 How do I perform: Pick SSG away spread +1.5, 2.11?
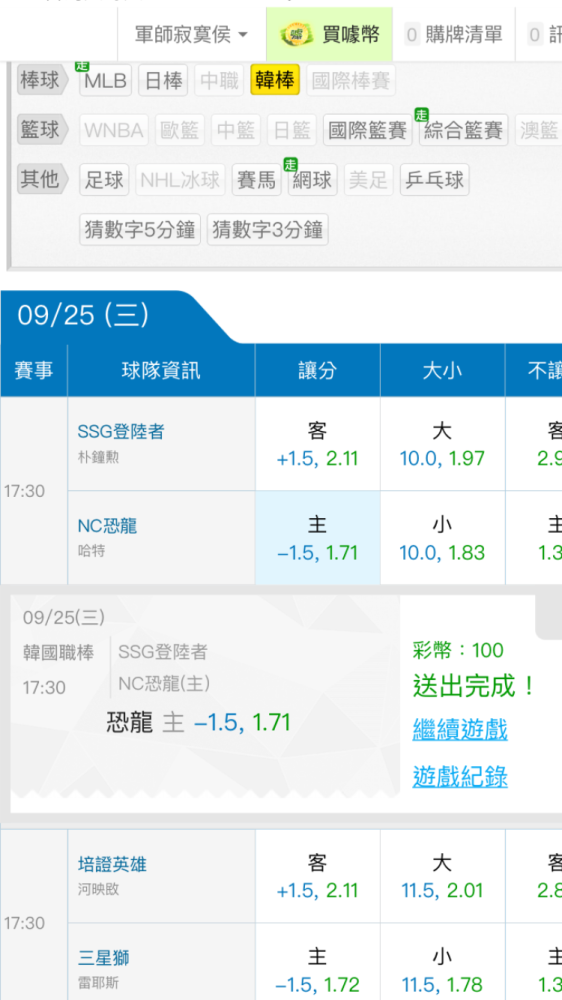[317, 444]
